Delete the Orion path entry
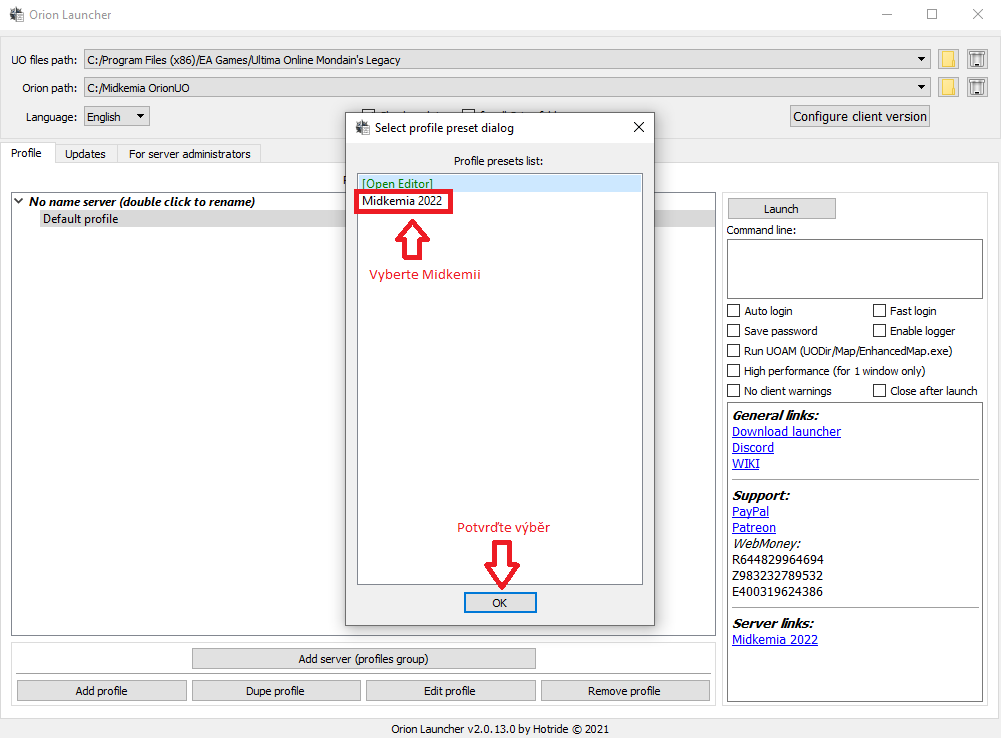 (x=977, y=87)
